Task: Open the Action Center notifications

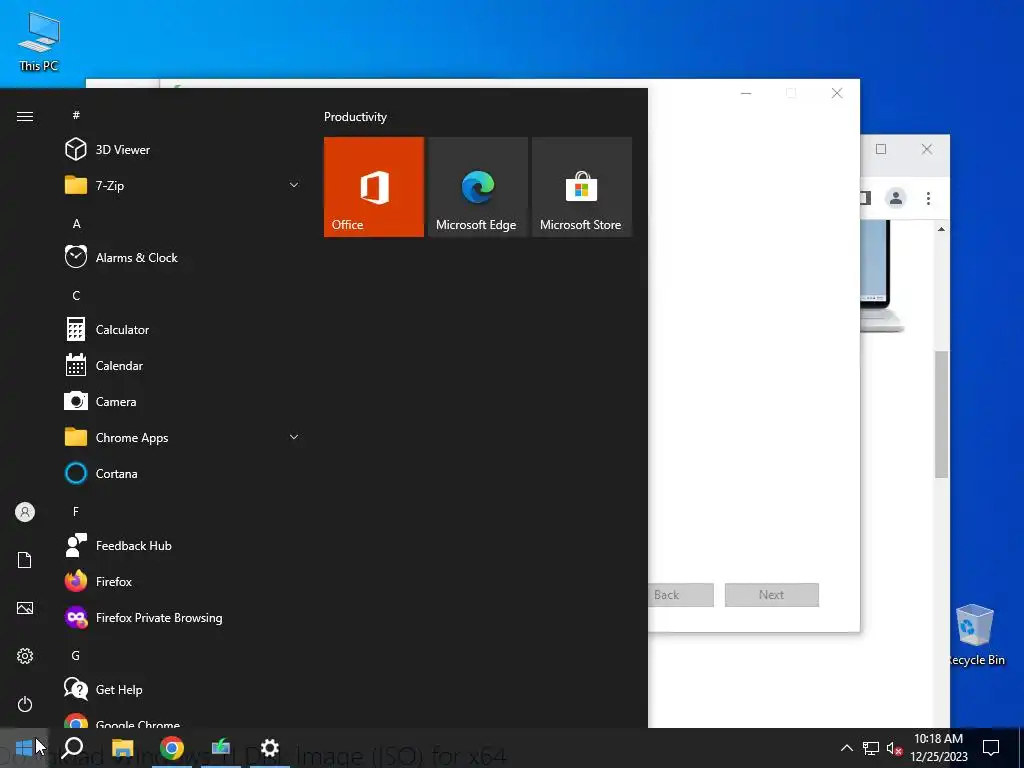Action: click(x=991, y=748)
